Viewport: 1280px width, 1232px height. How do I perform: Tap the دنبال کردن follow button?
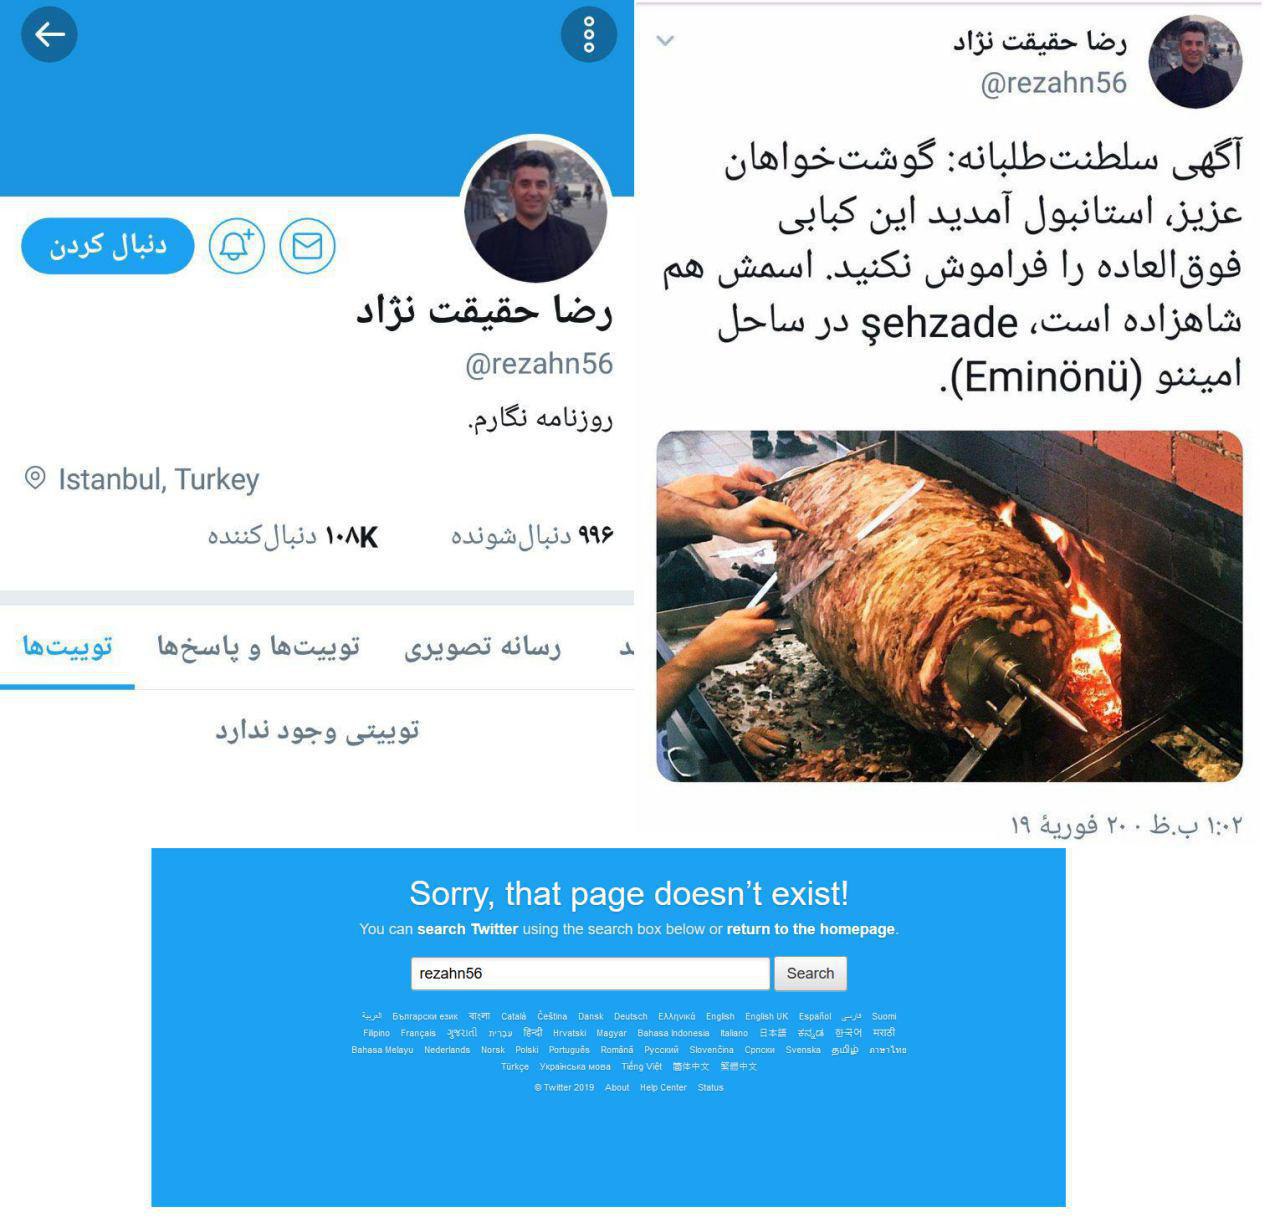pyautogui.click(x=108, y=246)
